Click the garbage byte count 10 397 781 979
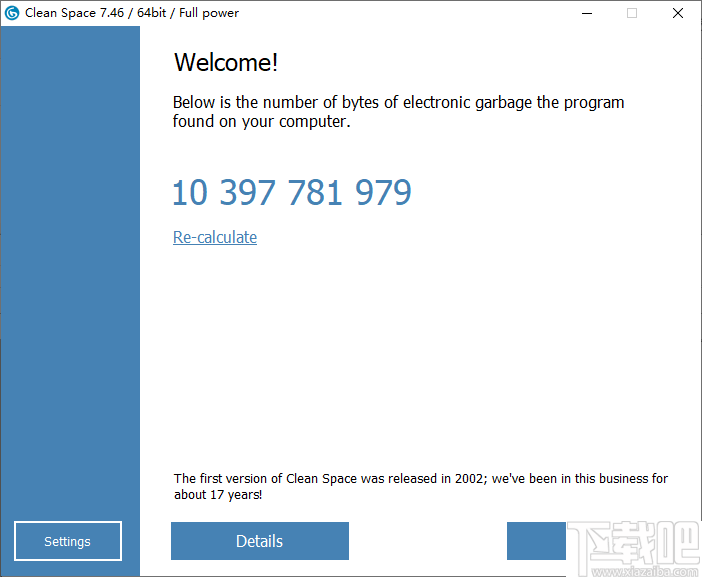The height and width of the screenshot is (577, 702). pos(292,192)
